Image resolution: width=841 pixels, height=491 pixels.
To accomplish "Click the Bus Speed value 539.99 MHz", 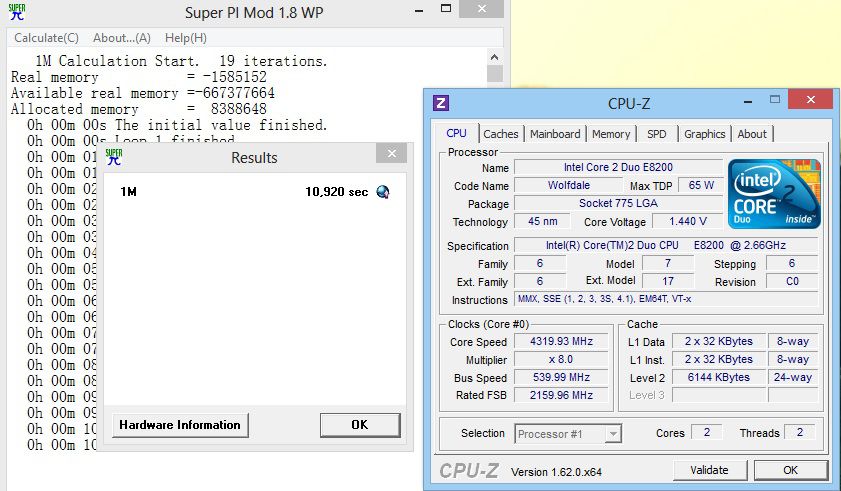I will point(561,377).
